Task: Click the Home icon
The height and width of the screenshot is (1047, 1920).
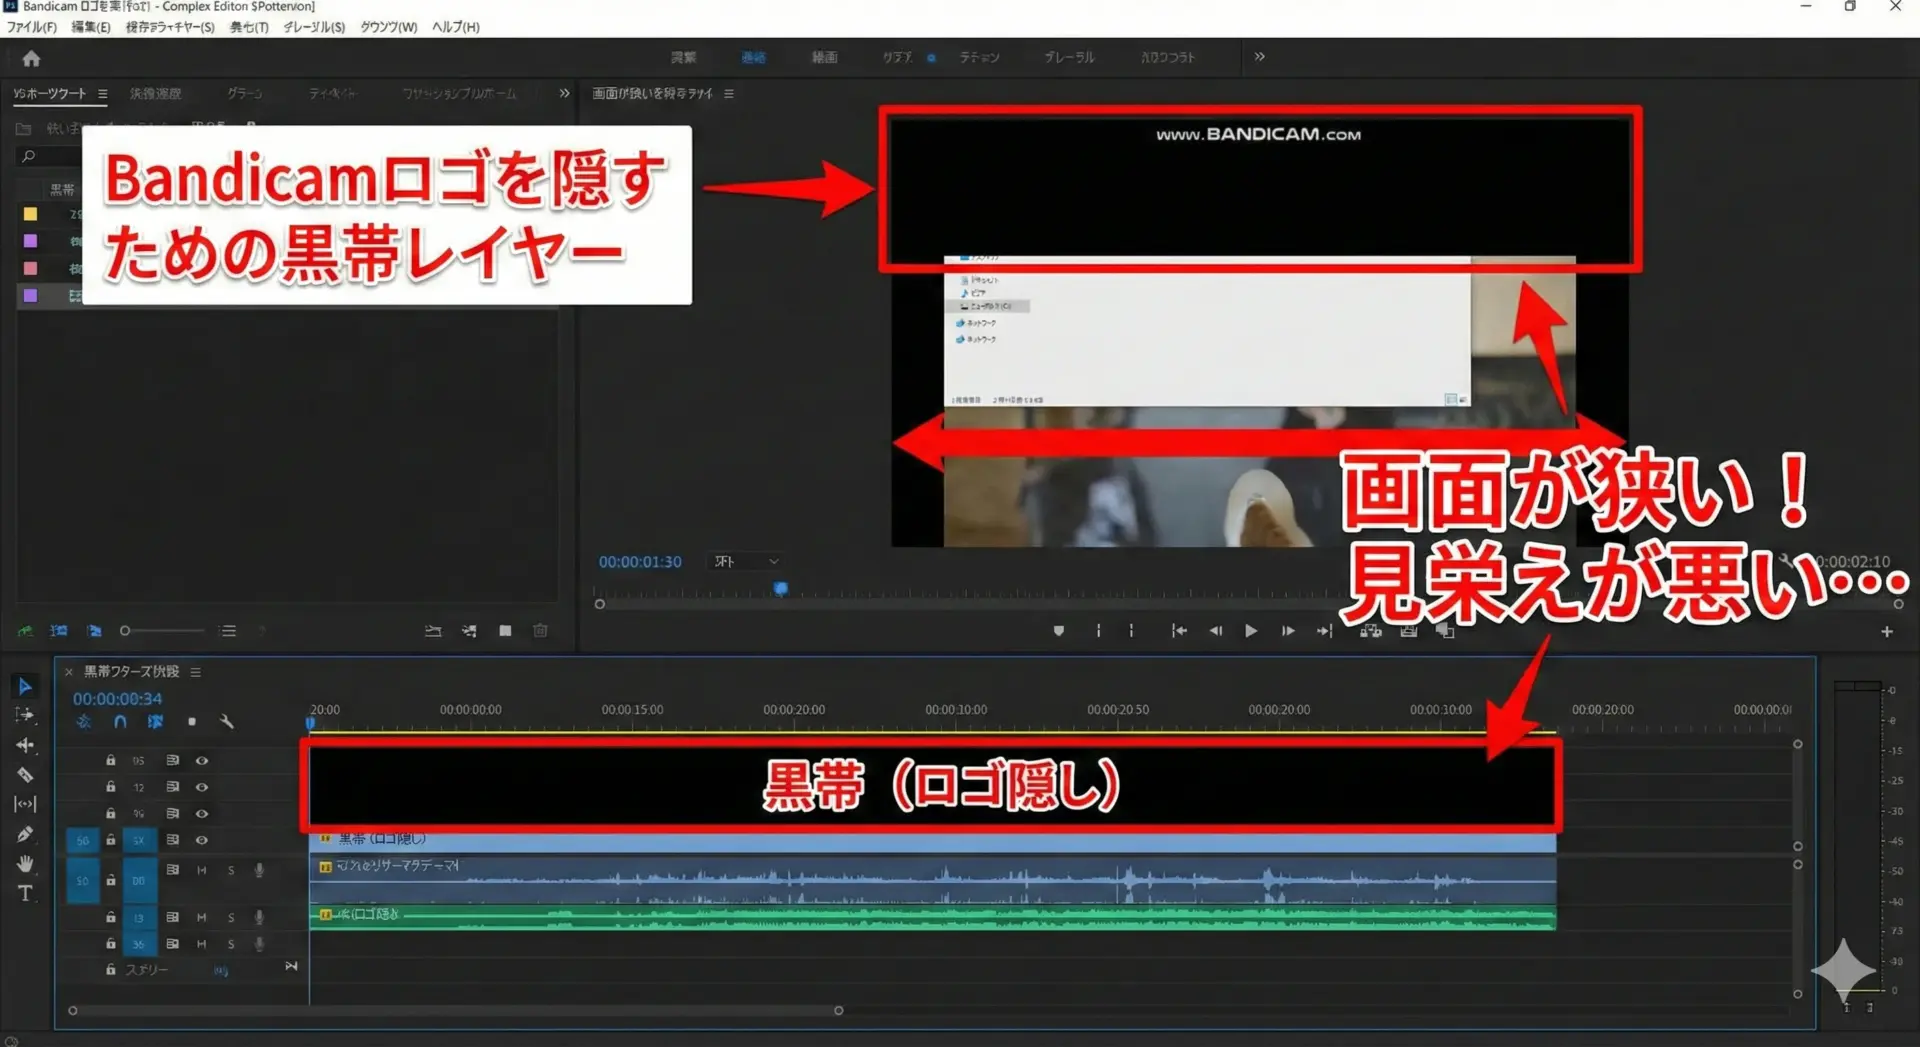Action: pyautogui.click(x=31, y=58)
